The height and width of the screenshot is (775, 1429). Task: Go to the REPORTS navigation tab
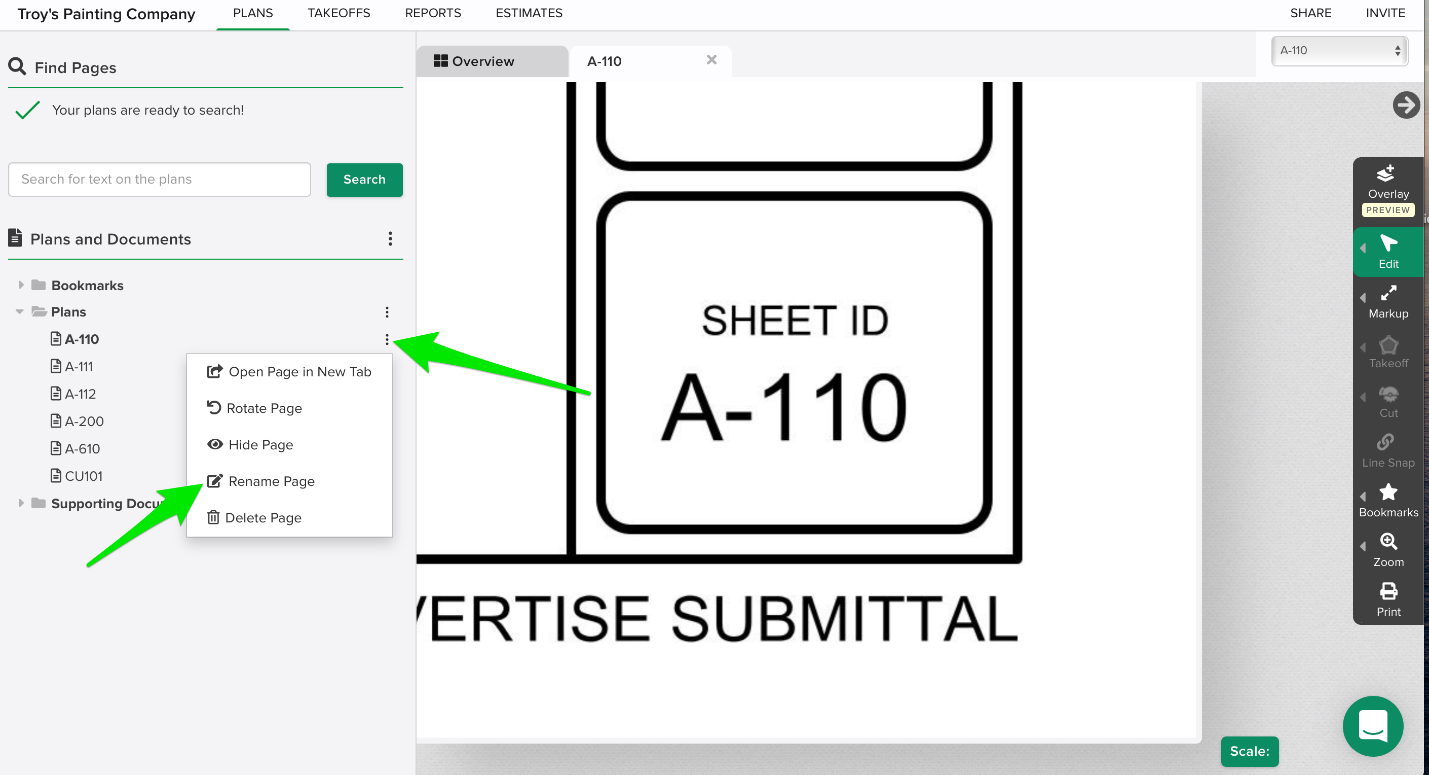(433, 13)
